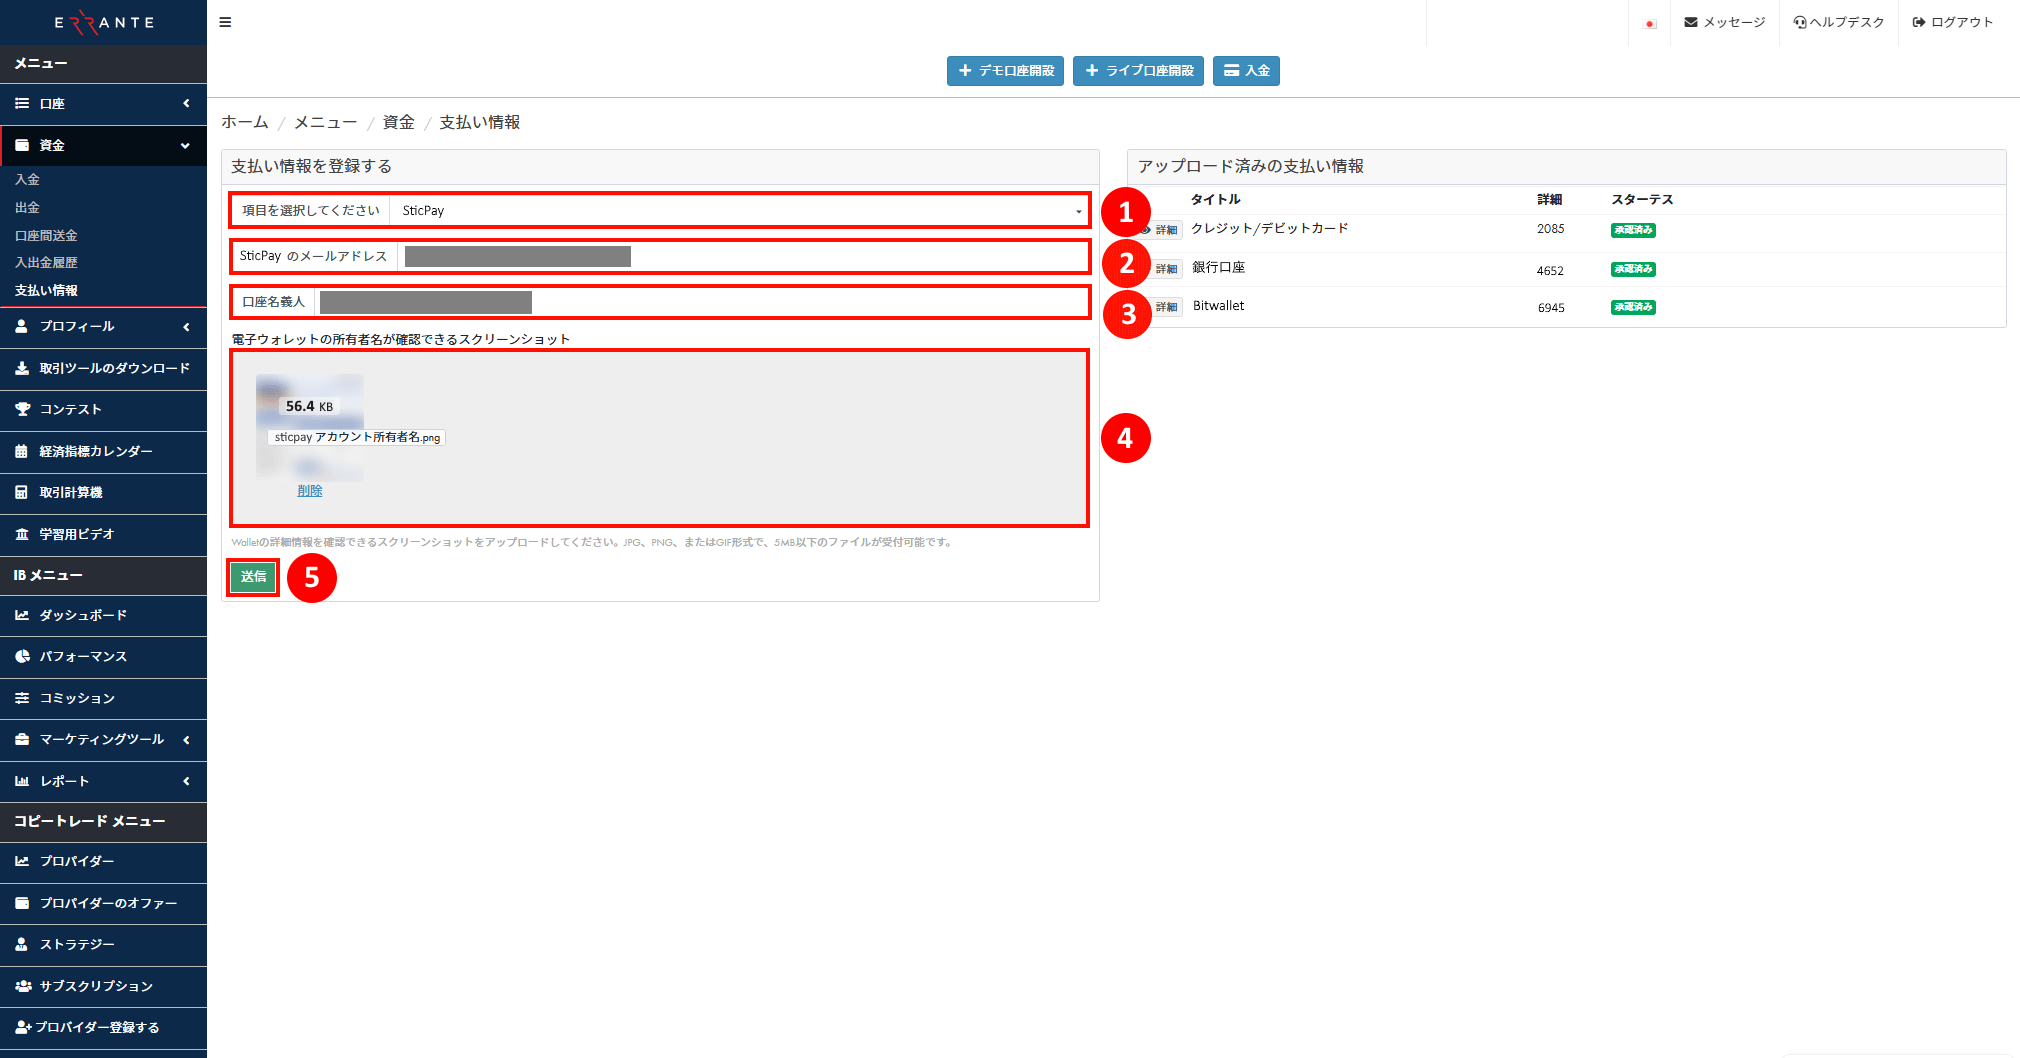Open messages via the envelope icon
Image resolution: width=2020 pixels, height=1058 pixels.
point(1690,22)
